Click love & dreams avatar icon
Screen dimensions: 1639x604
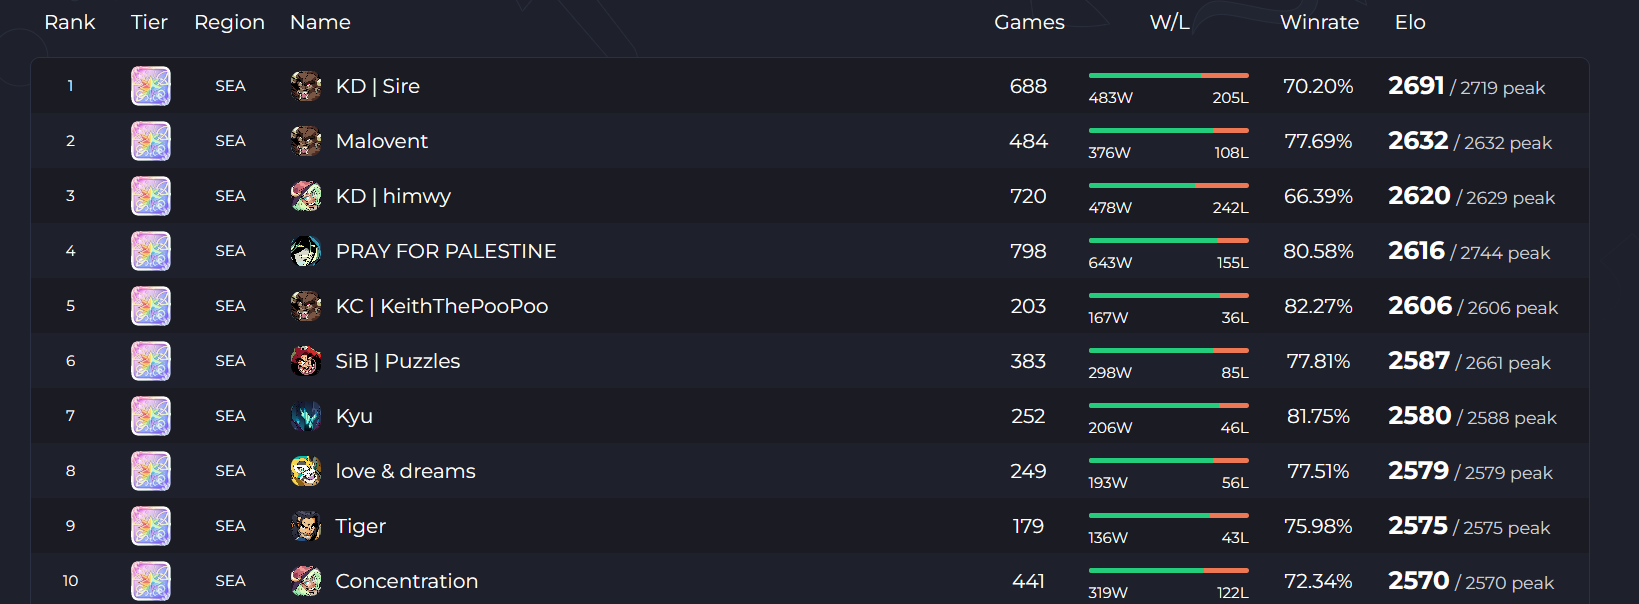[x=306, y=471]
